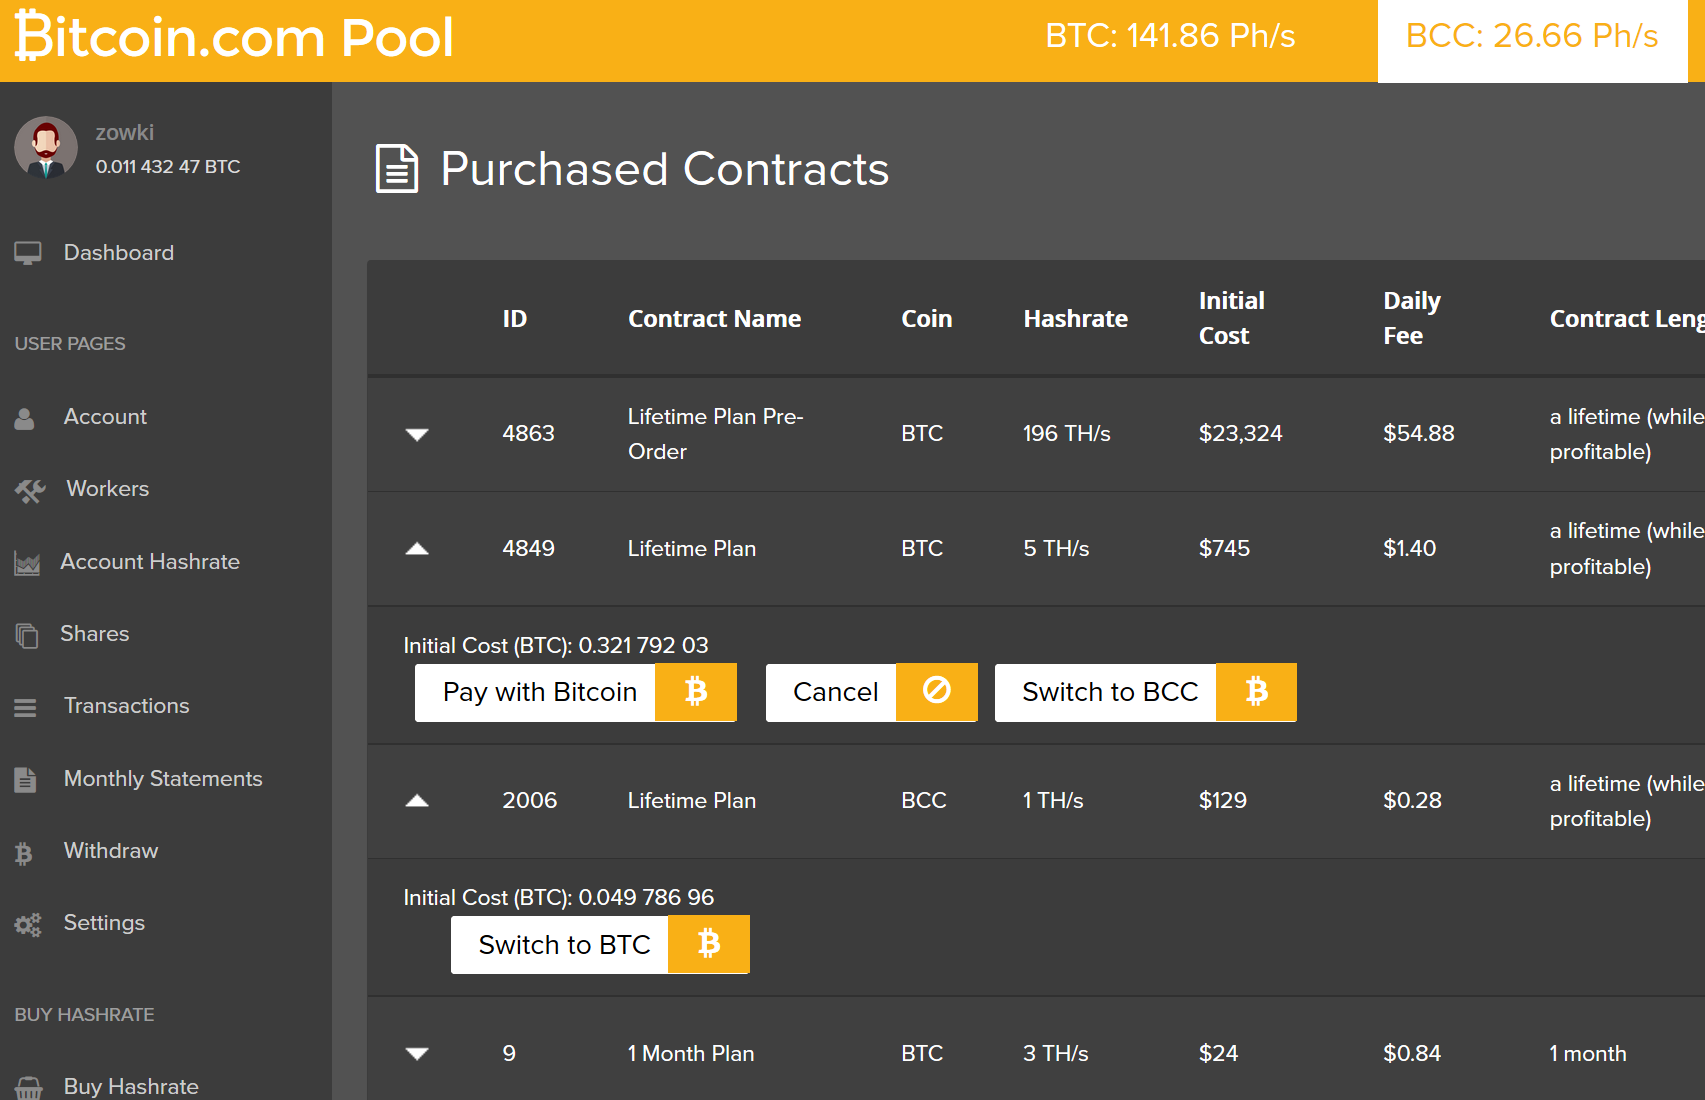View the Transactions page
1705x1100 pixels.
[x=127, y=706]
